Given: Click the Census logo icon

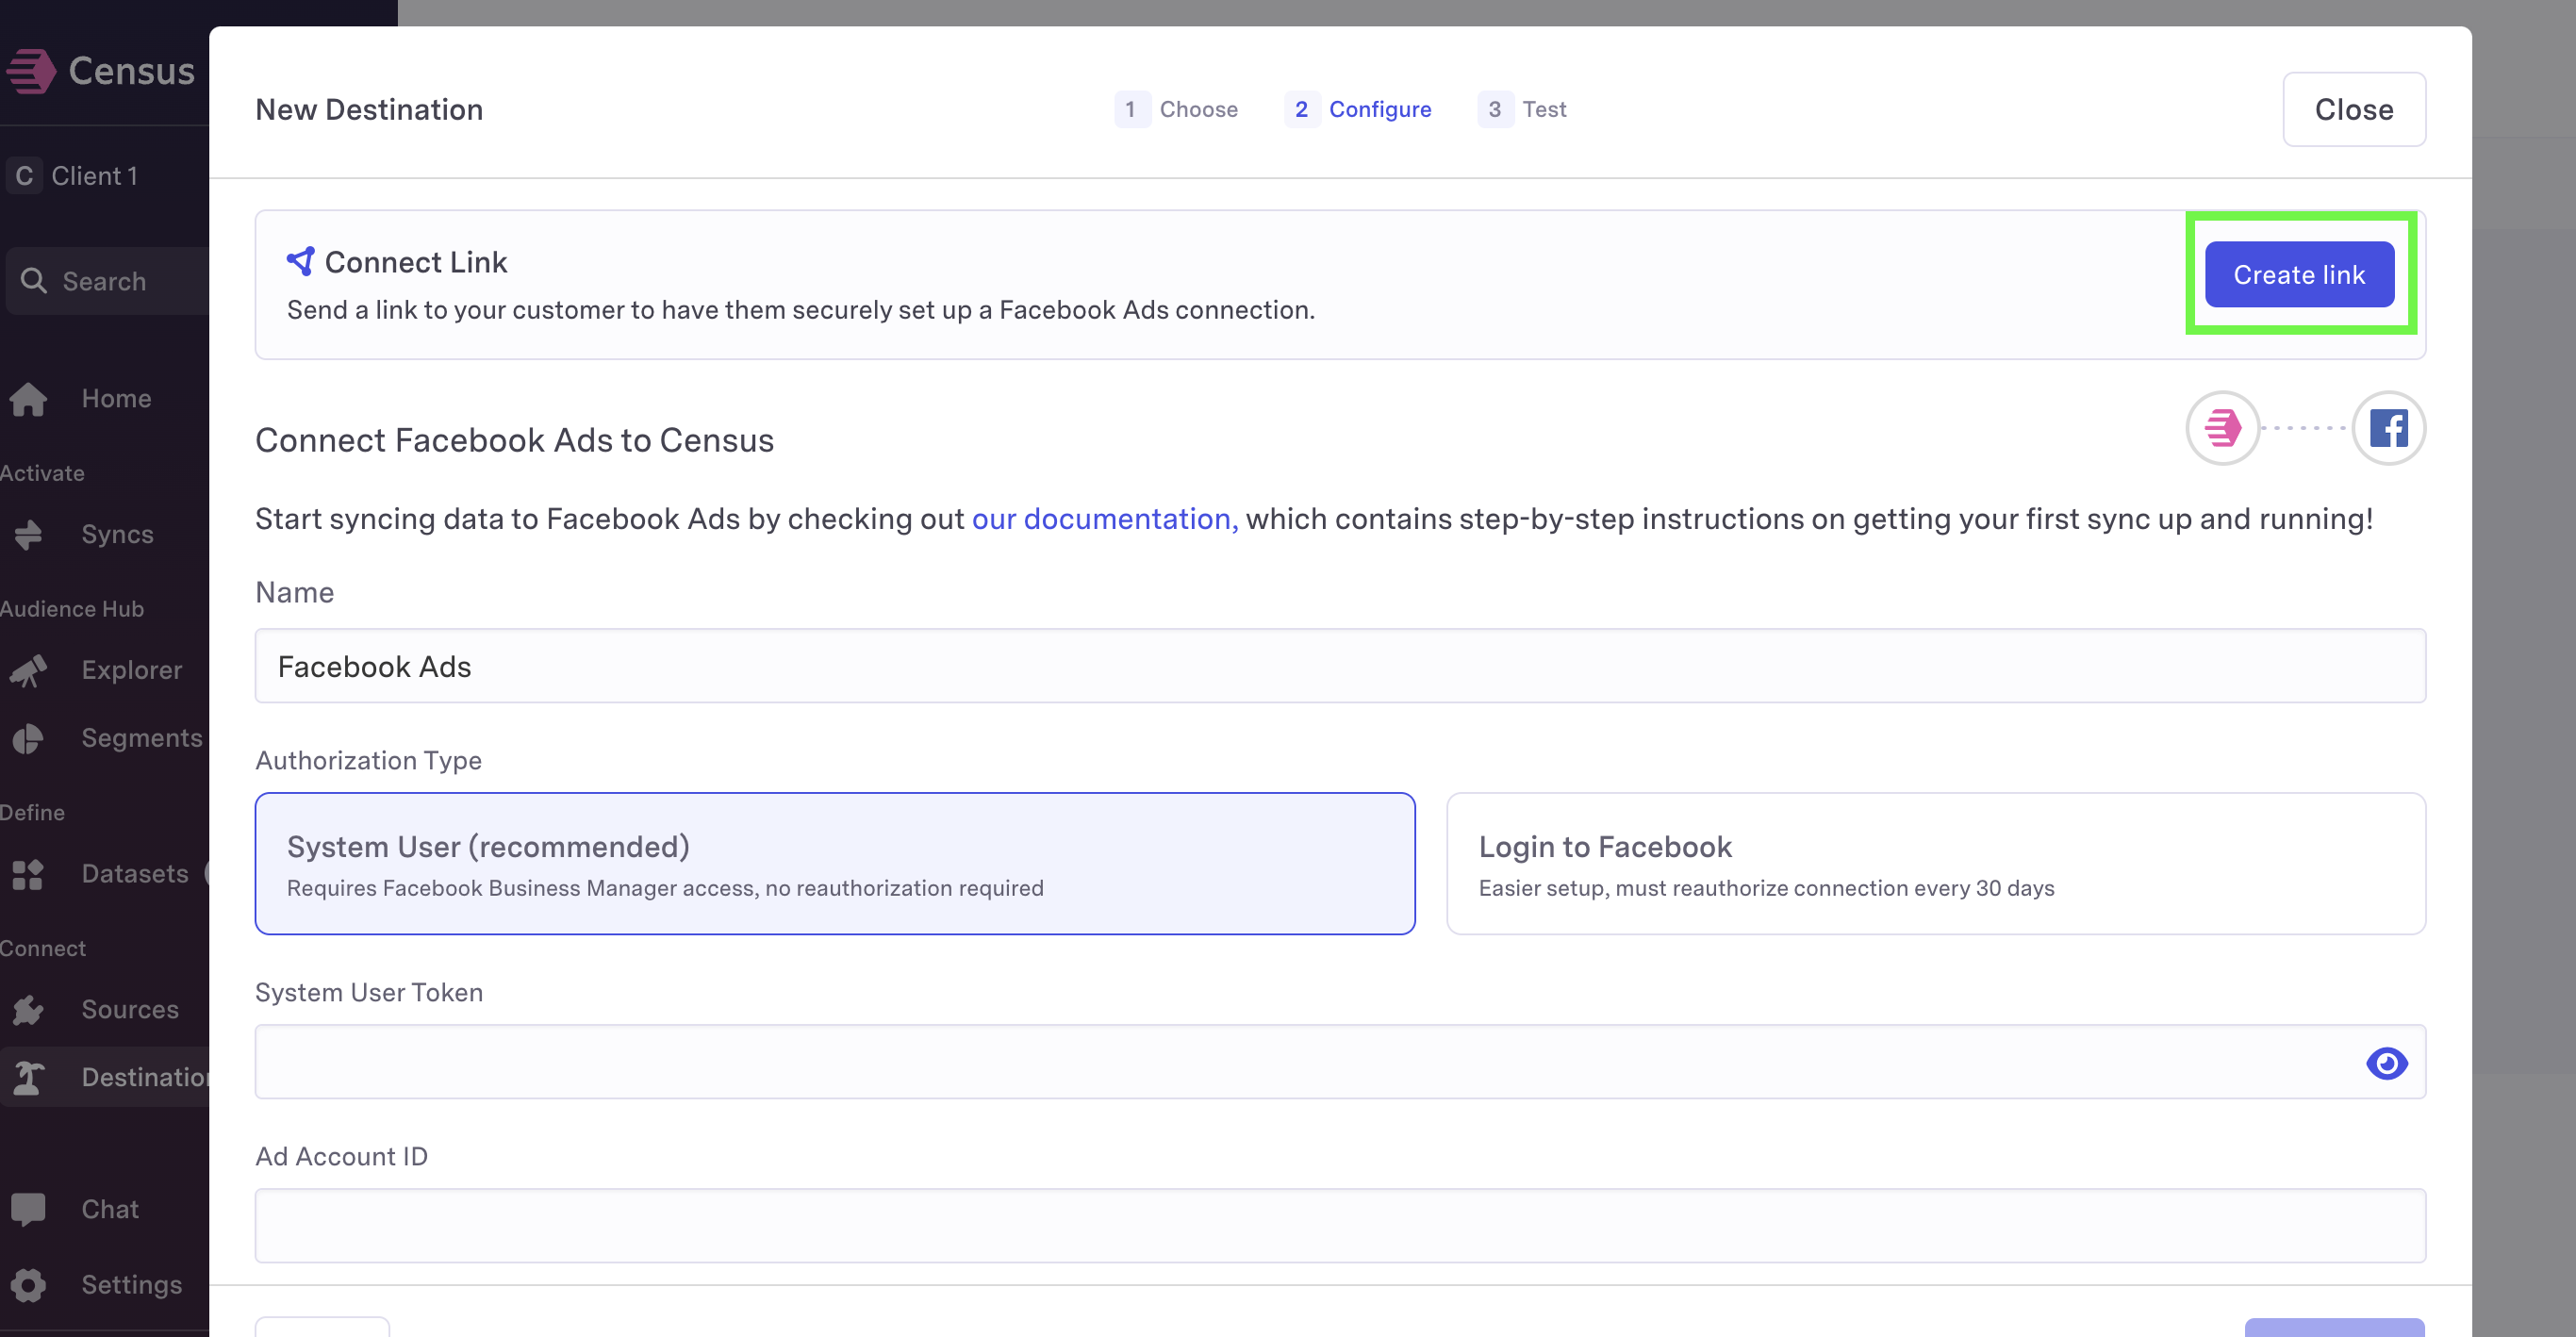Looking at the screenshot, I should click(x=30, y=71).
